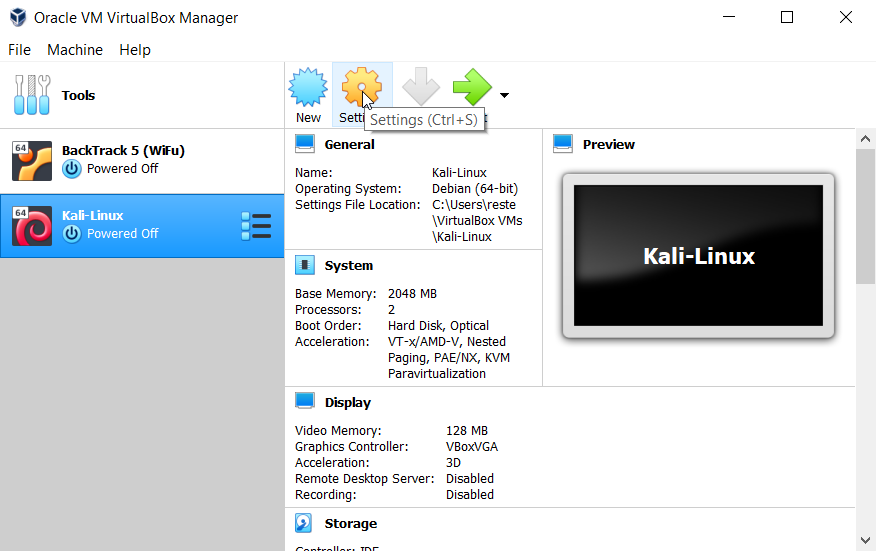Click the Recording Disabled value
Viewport: 876px width, 551px height.
[470, 495]
